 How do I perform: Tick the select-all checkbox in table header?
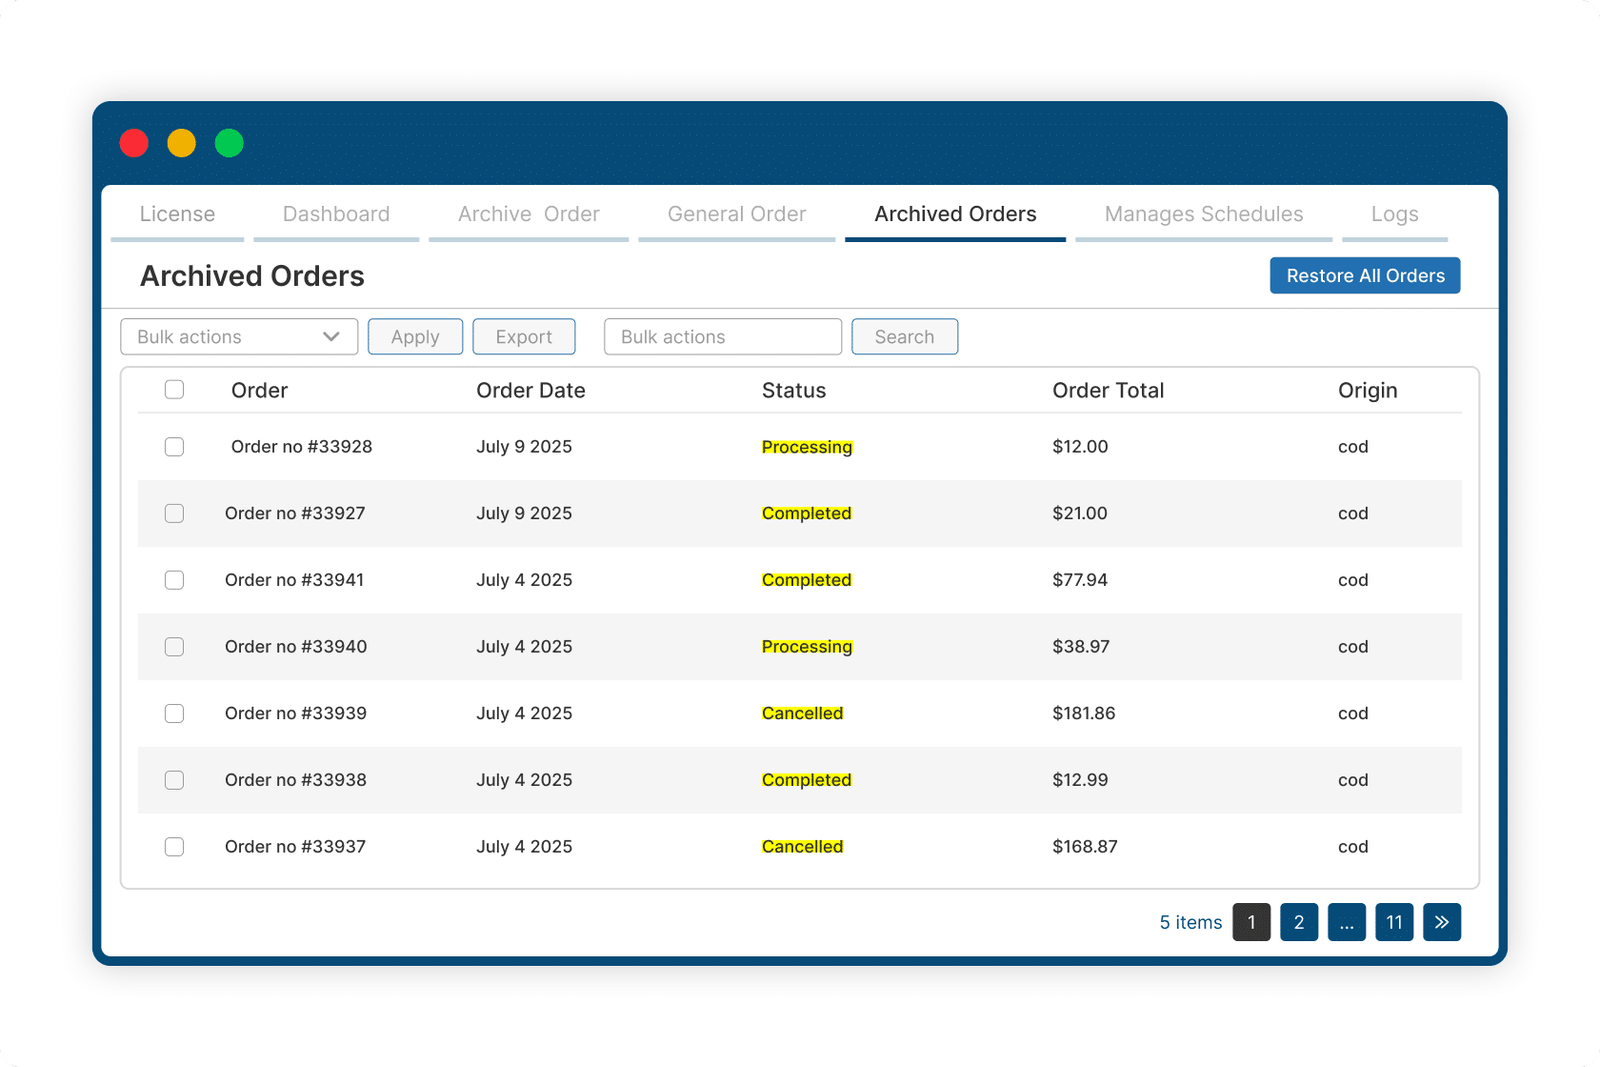click(174, 389)
